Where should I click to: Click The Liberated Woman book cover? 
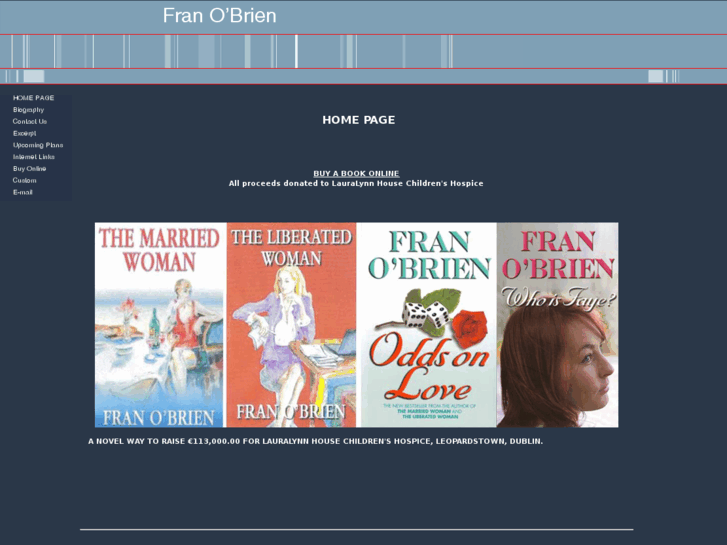point(291,325)
